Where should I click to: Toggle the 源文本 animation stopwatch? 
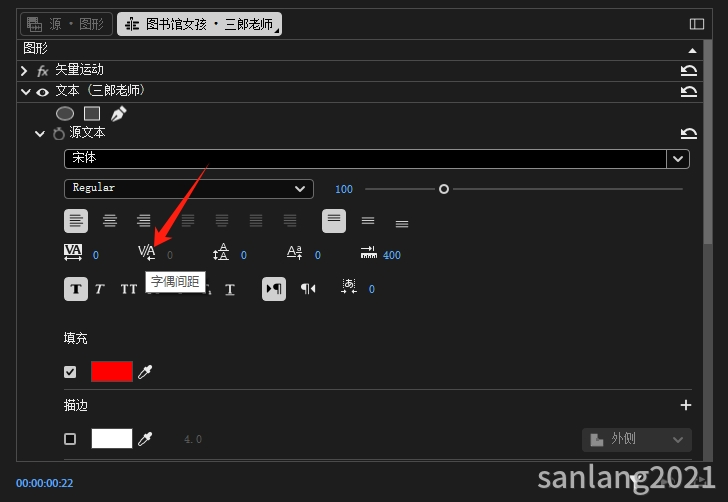58,134
